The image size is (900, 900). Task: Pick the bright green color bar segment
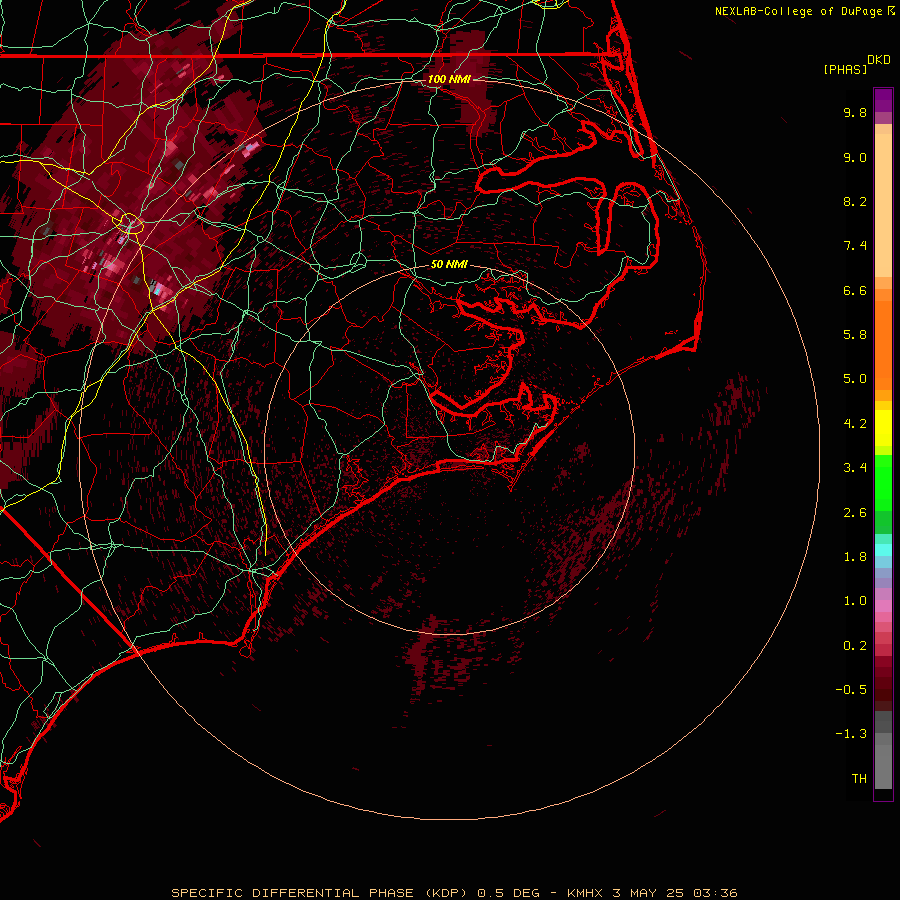[883, 482]
